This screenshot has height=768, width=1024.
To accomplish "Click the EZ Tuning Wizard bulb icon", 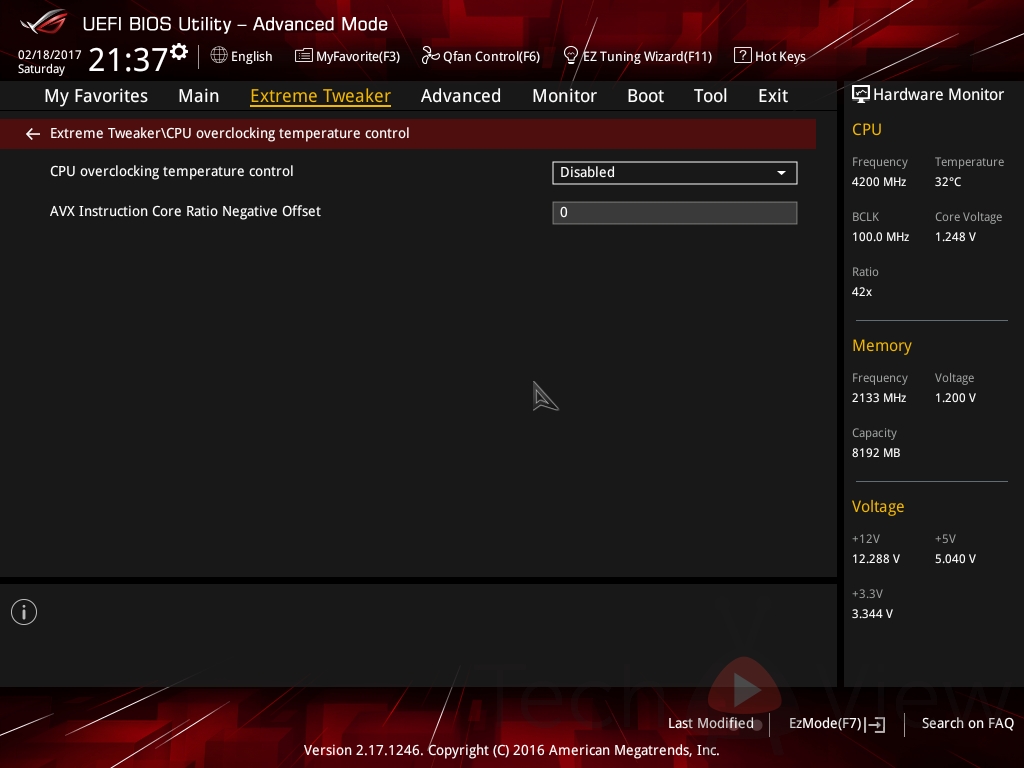I will [571, 56].
